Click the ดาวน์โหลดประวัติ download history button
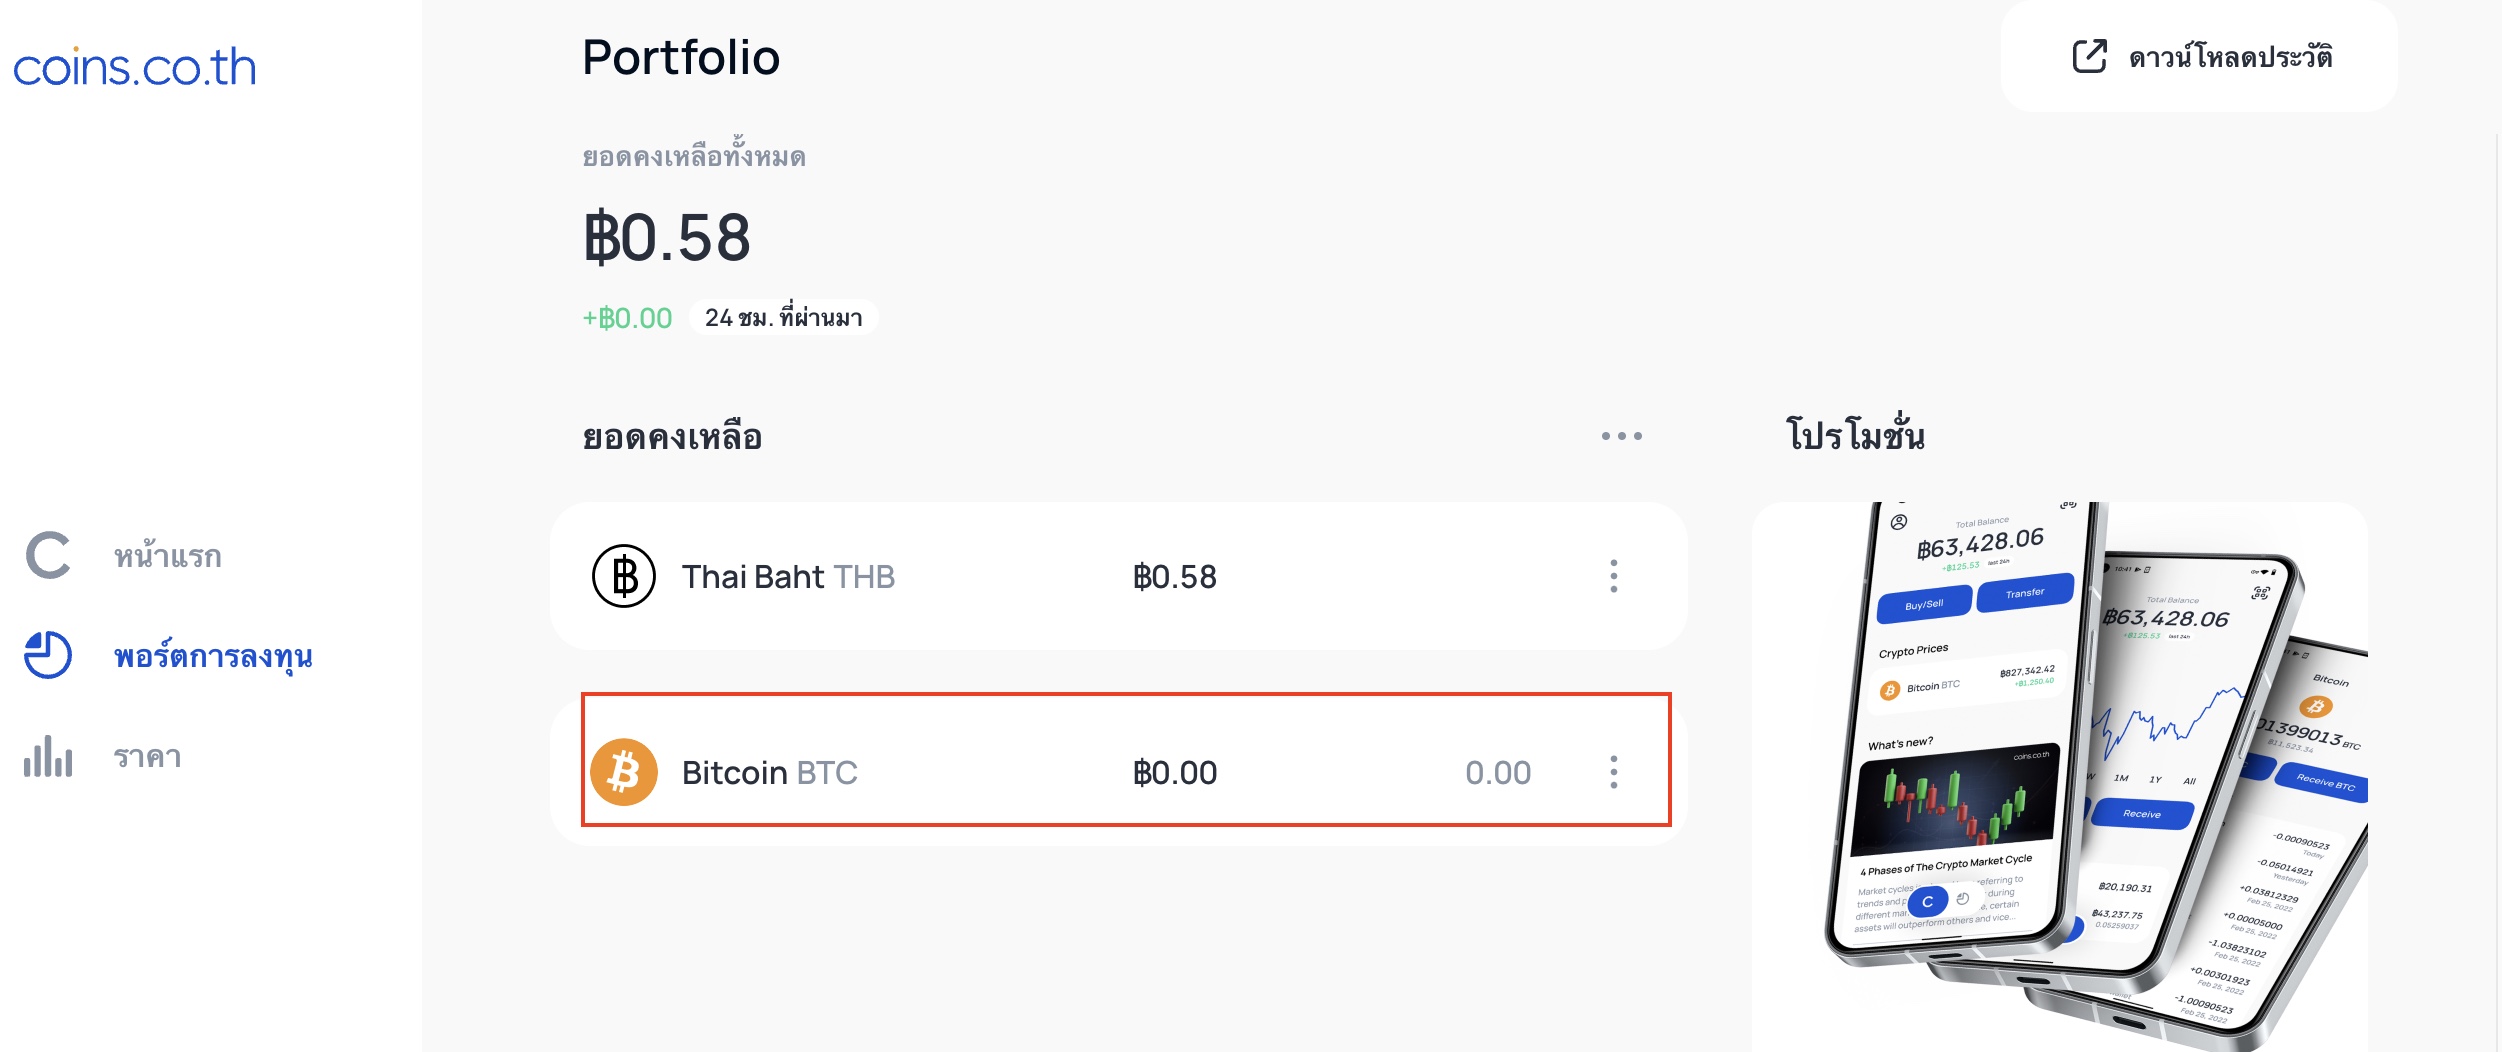Viewport: 2502px width, 1052px height. 2199,56
